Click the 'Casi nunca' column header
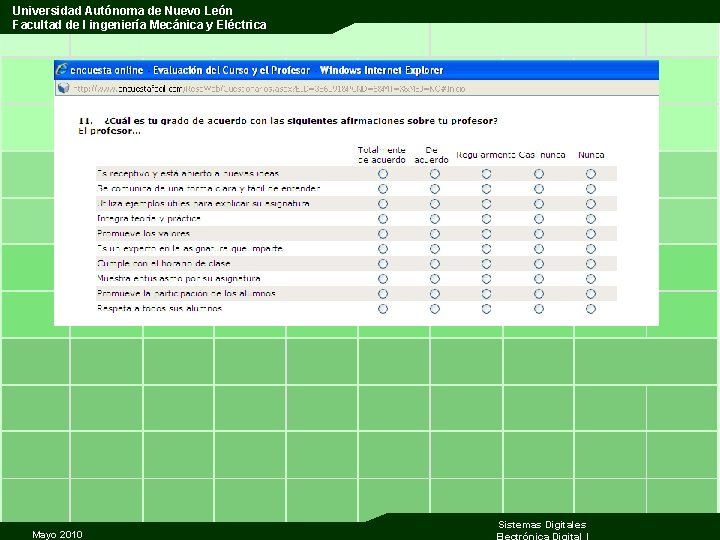This screenshot has width=720, height=540. coord(542,155)
